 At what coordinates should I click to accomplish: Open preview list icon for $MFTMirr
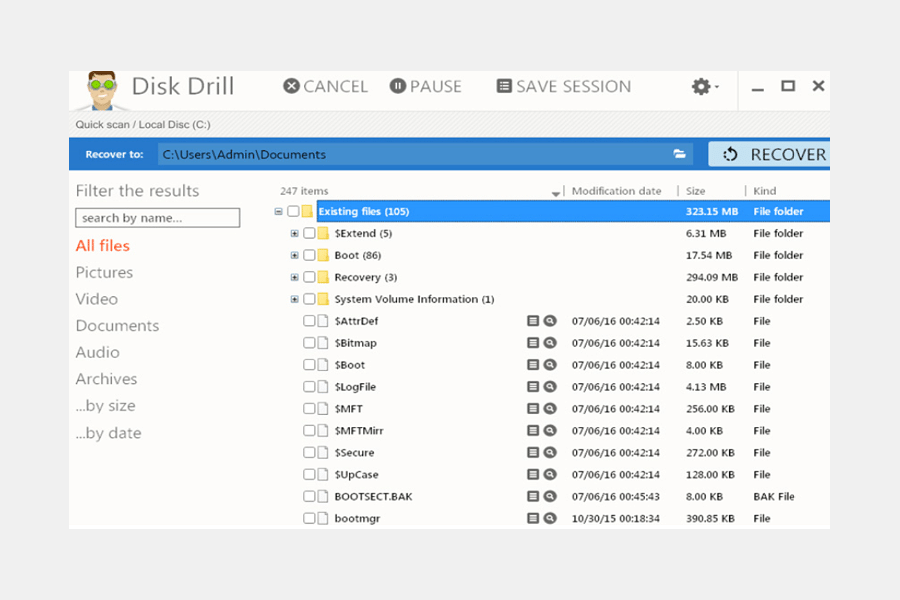point(533,430)
